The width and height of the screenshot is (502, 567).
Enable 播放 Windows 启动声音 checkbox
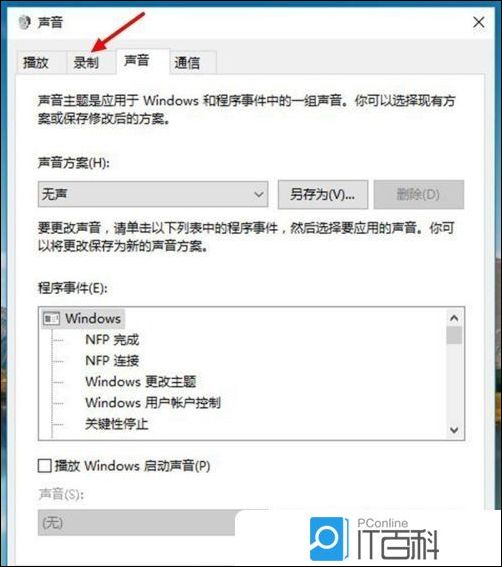pos(44,465)
